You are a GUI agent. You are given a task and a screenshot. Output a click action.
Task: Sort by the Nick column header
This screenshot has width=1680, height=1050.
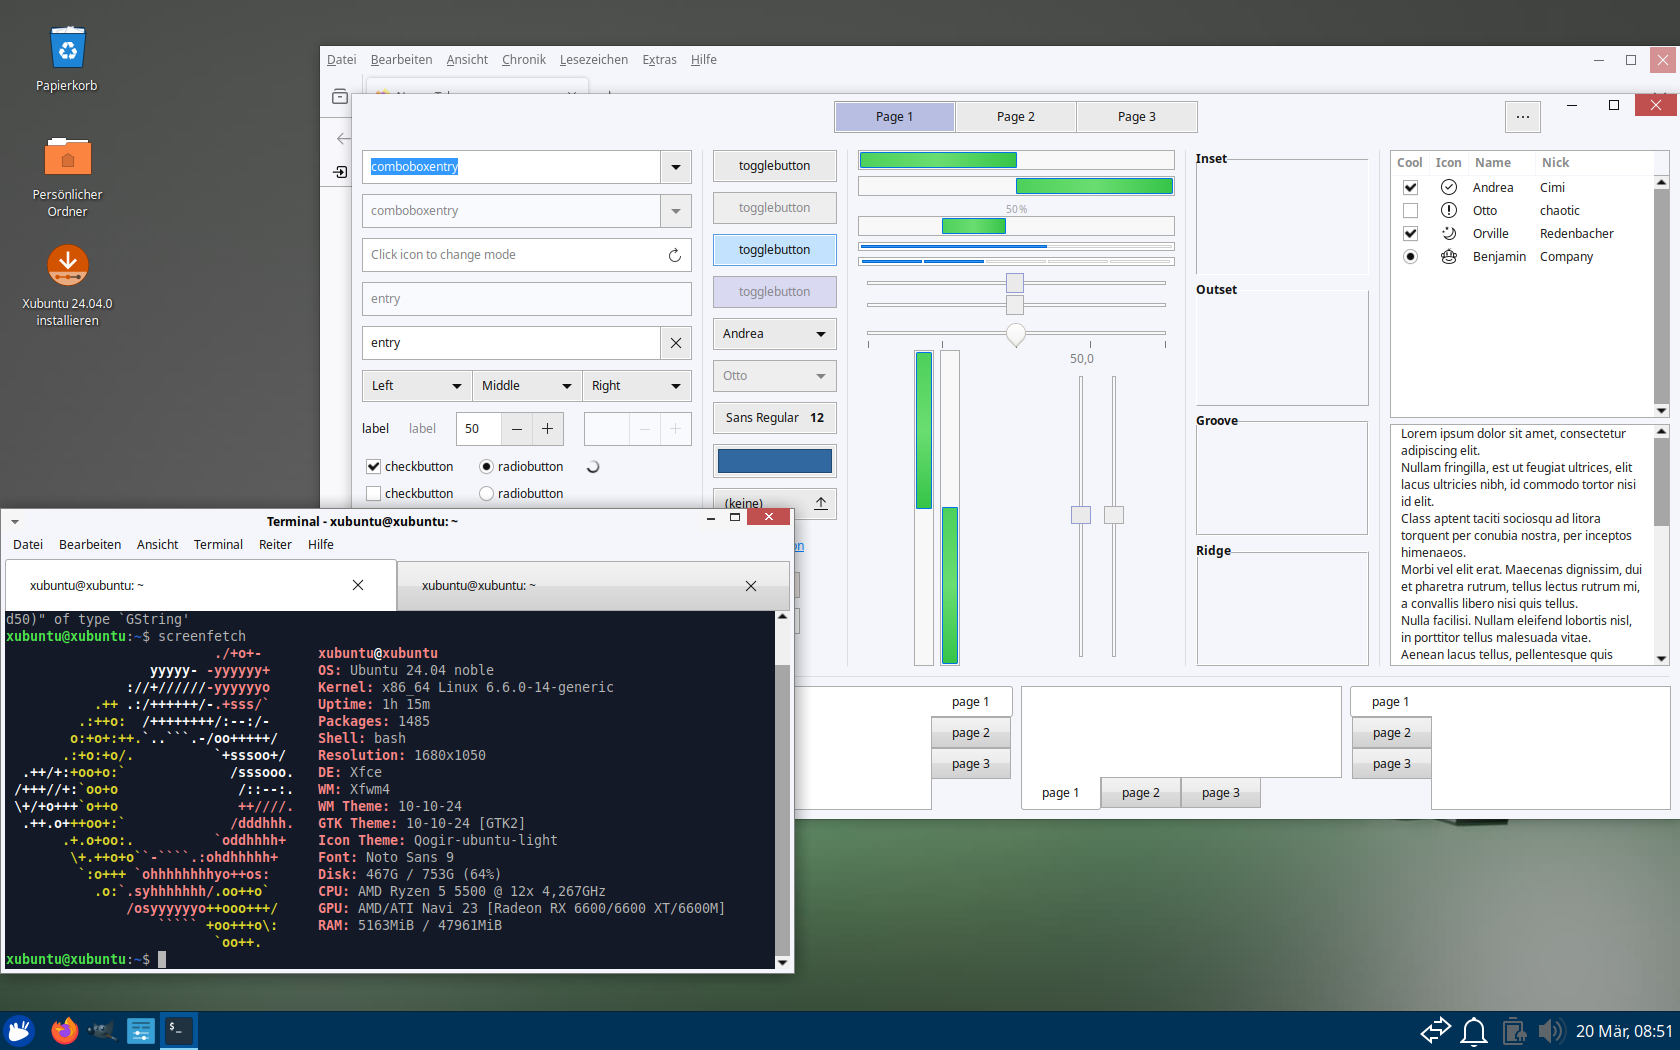(1556, 163)
